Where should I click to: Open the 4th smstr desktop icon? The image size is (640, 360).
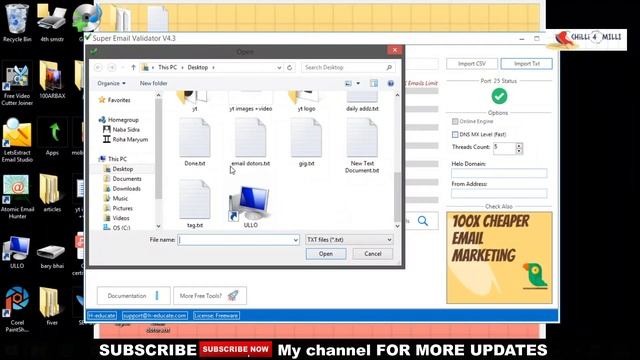tap(52, 23)
